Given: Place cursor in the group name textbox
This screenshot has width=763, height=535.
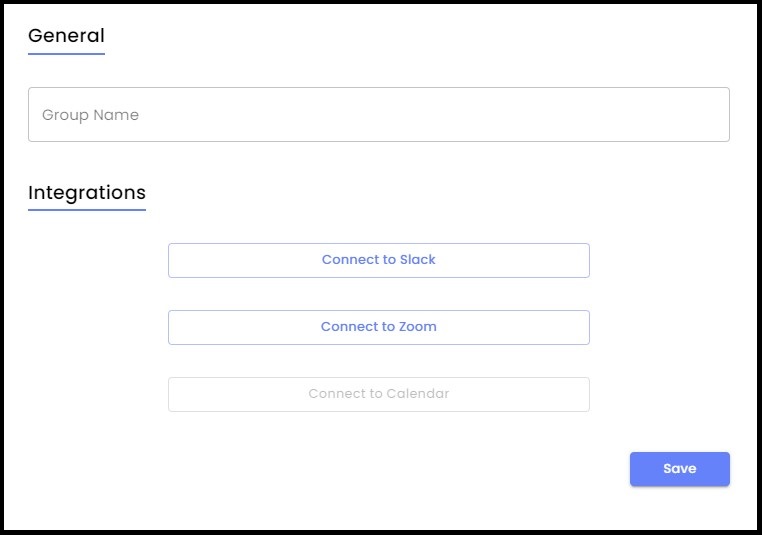Looking at the screenshot, I should tap(379, 114).
